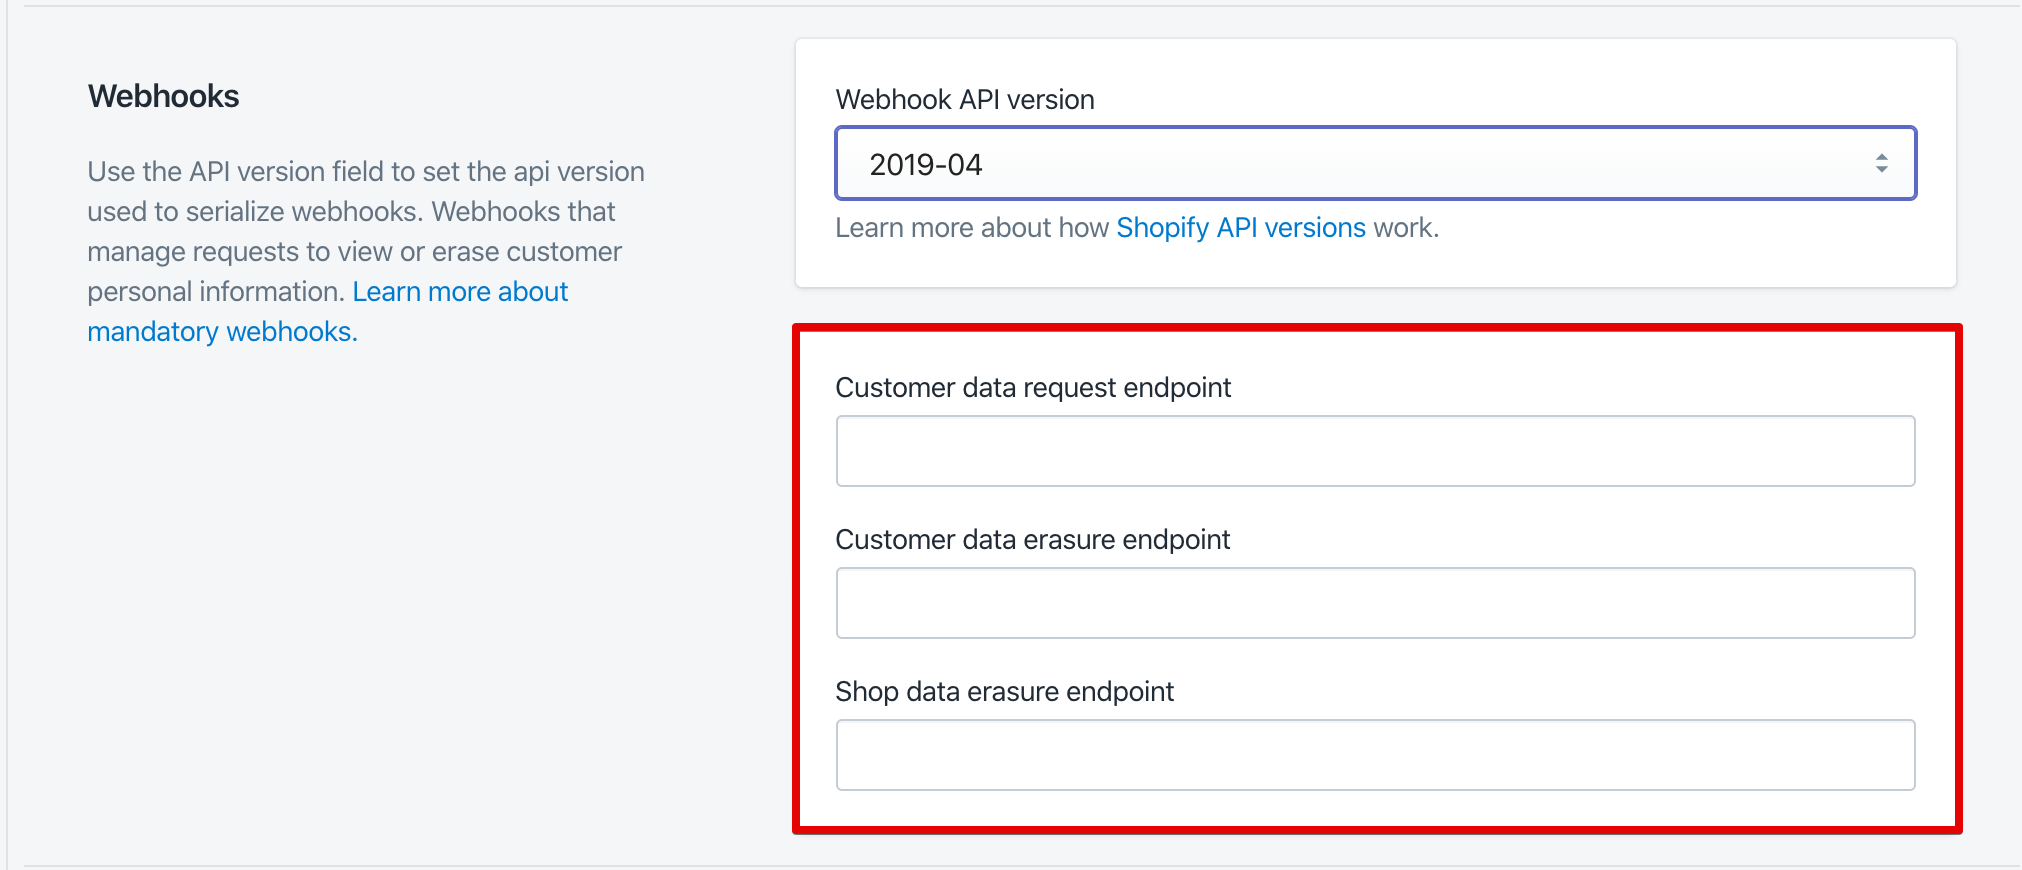Image resolution: width=2022 pixels, height=870 pixels.
Task: Click the 2019-04 selected version value
Action: pyautogui.click(x=926, y=165)
